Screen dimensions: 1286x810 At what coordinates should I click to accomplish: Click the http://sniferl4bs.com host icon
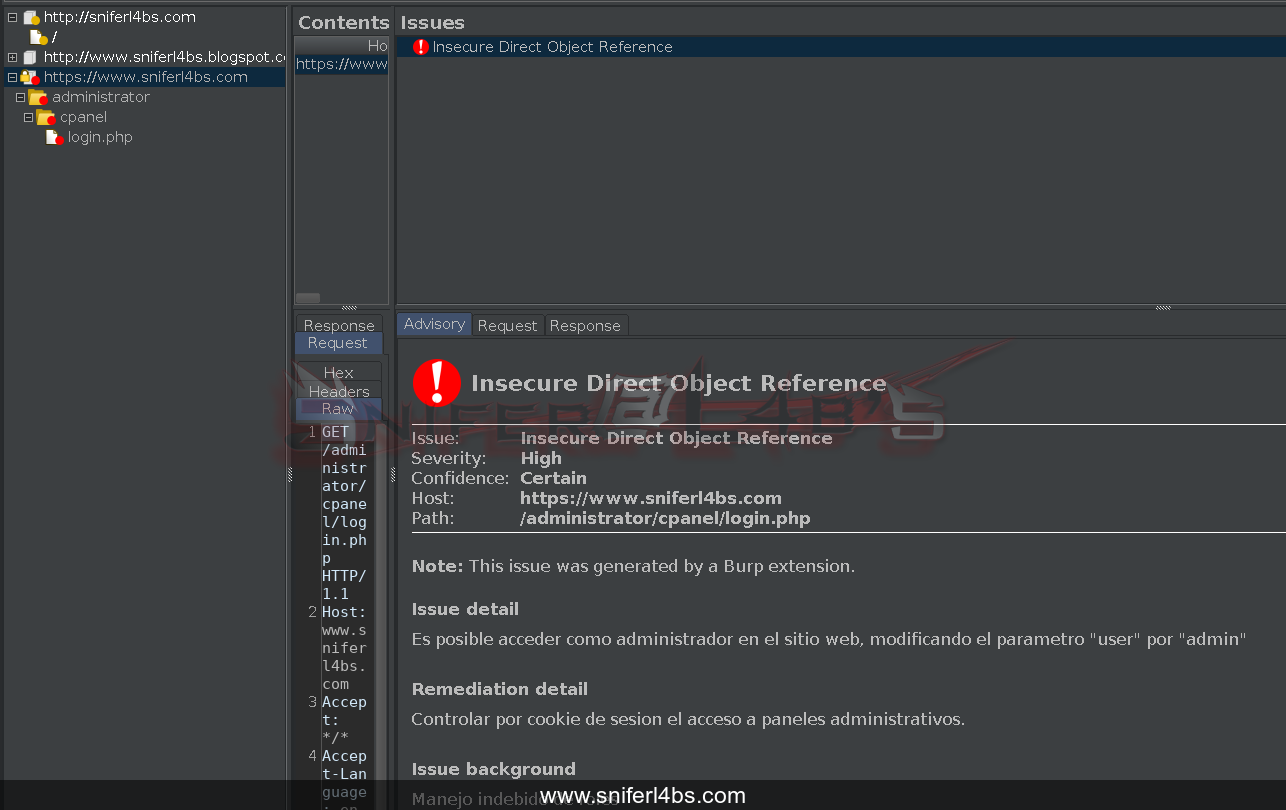pyautogui.click(x=31, y=18)
